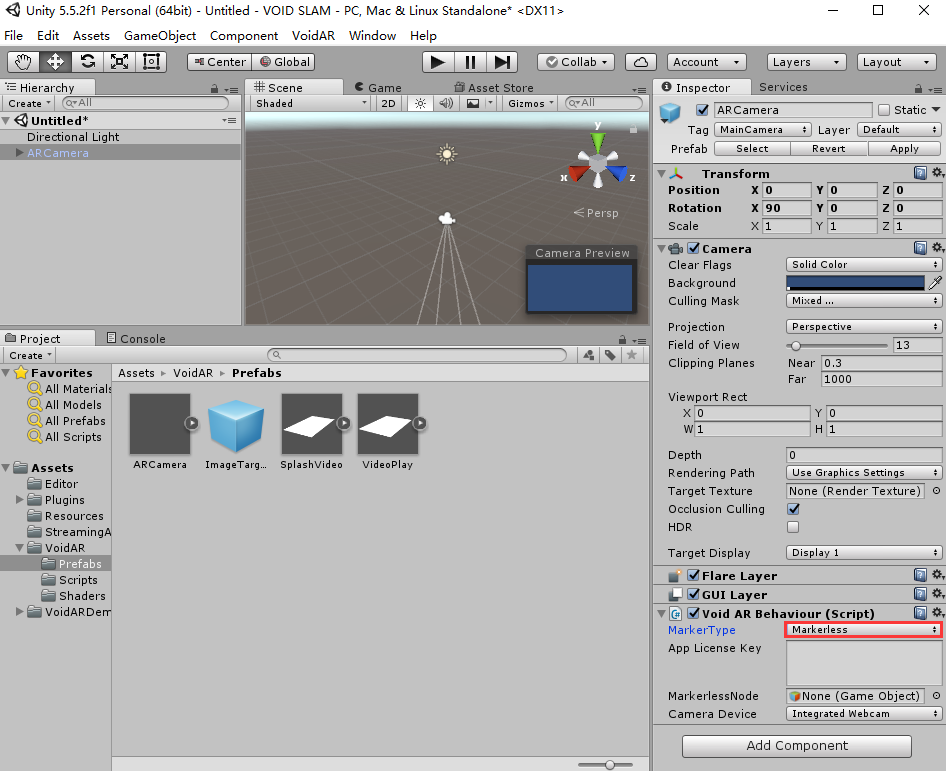
Task: Click the prefab Apply button
Action: coord(904,148)
